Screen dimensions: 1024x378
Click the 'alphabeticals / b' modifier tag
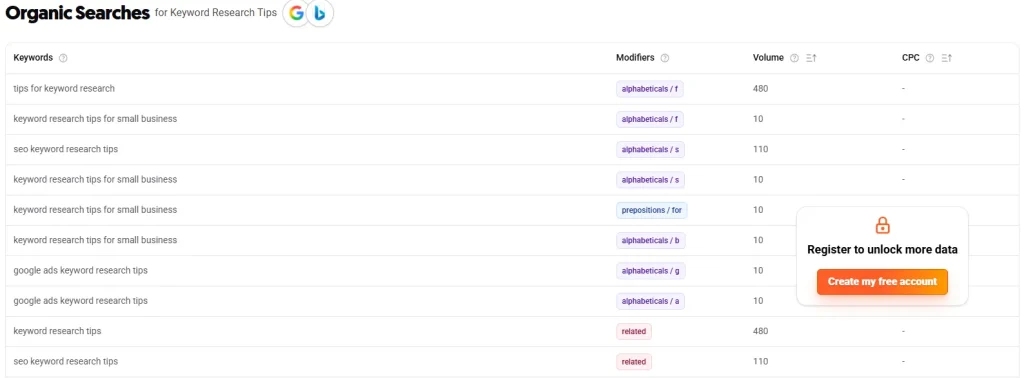650,240
